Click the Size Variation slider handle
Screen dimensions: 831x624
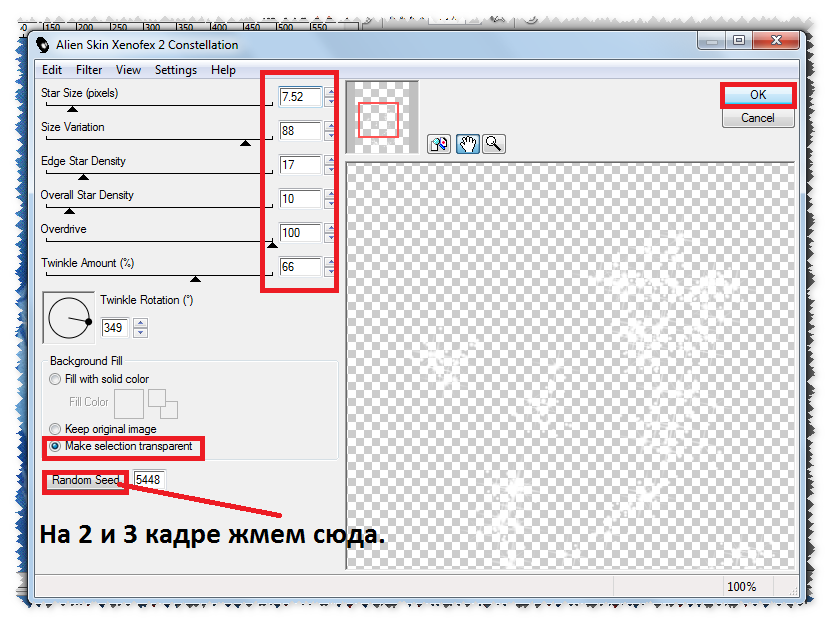(x=245, y=143)
